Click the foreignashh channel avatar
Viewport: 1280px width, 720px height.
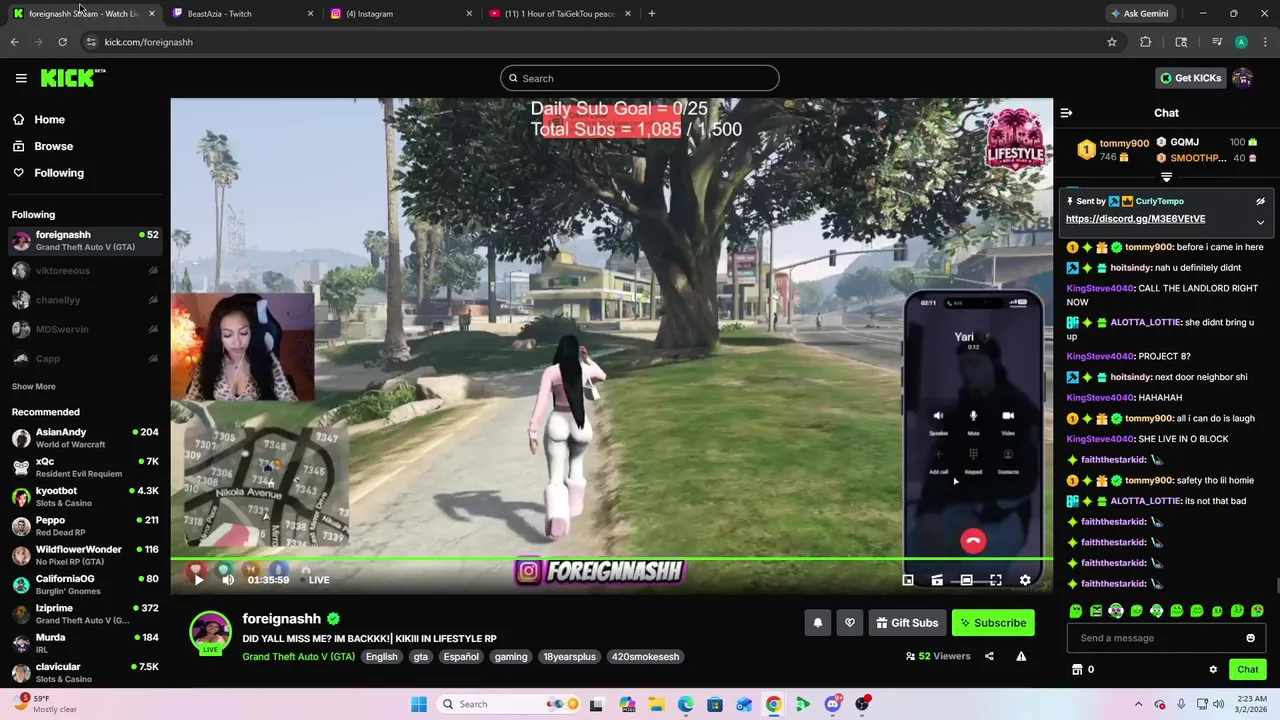[x=210, y=632]
